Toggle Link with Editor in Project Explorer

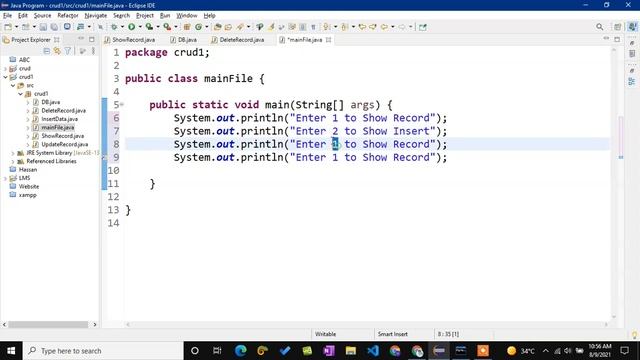pos(57,51)
